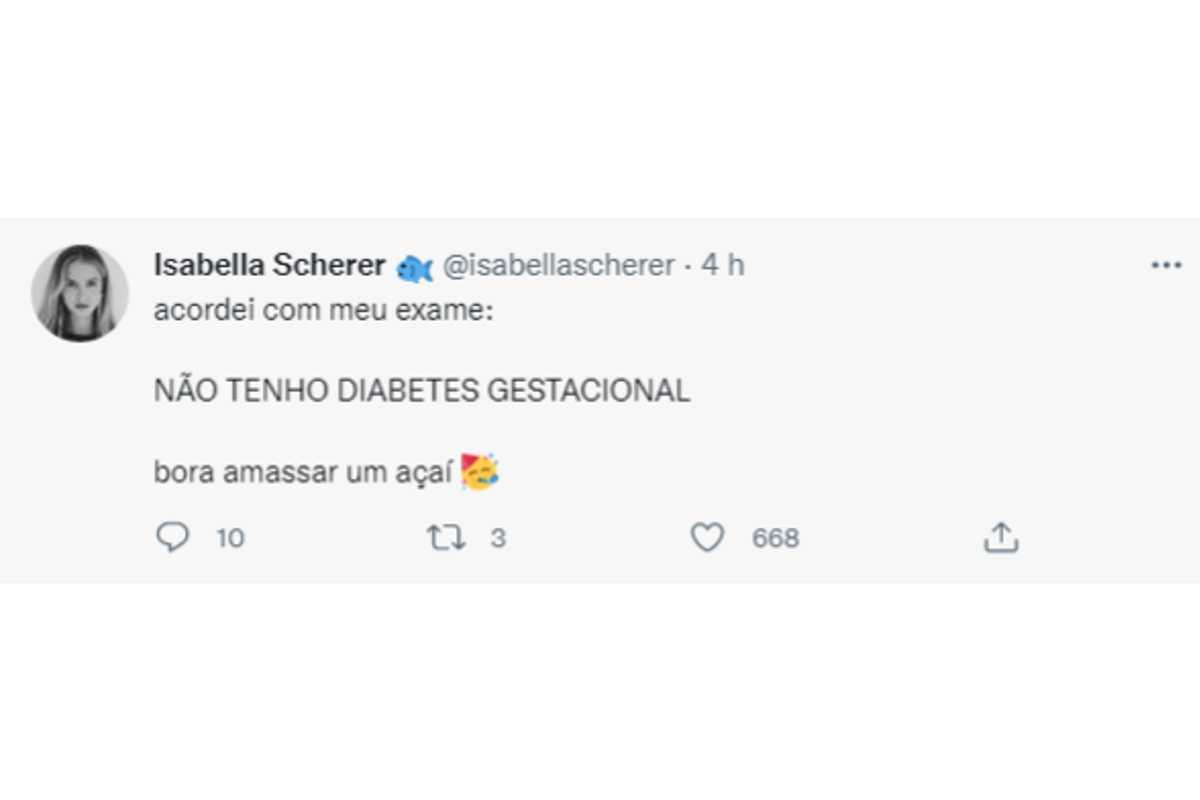Like the tweet with the heart icon
This screenshot has width=1200, height=800.
pyautogui.click(x=707, y=538)
